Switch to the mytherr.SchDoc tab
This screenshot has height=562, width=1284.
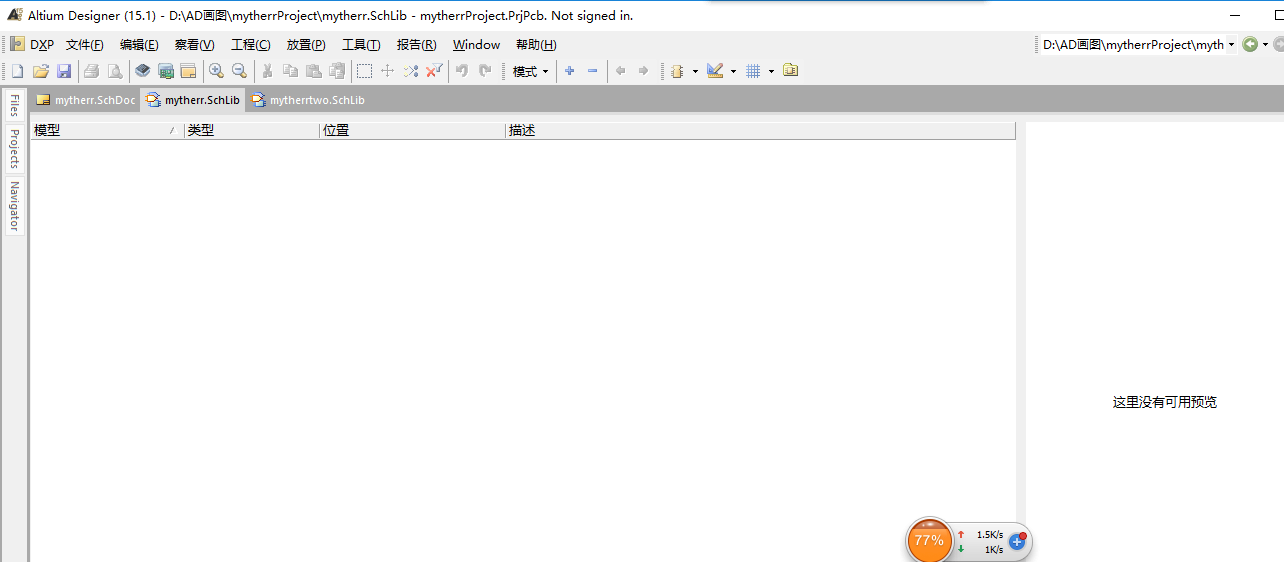click(86, 100)
